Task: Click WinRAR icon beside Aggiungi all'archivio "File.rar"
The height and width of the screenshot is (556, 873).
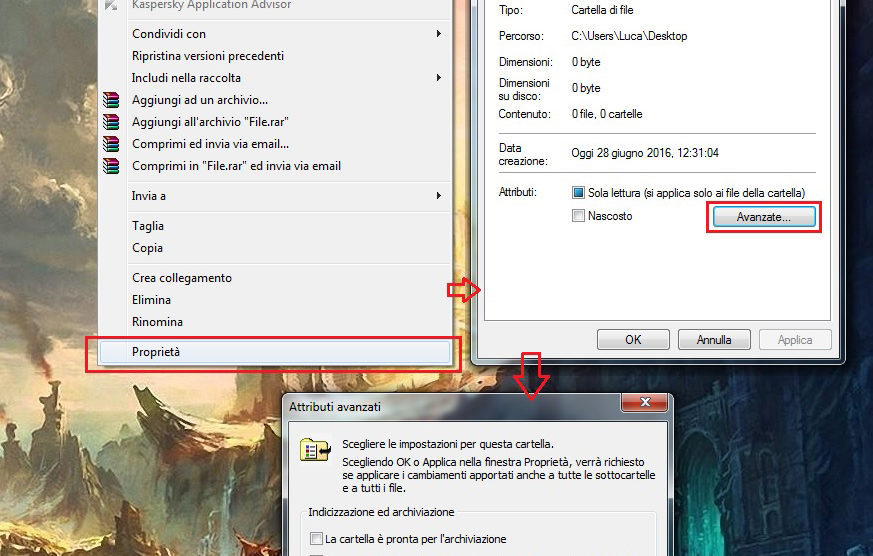Action: [x=111, y=122]
